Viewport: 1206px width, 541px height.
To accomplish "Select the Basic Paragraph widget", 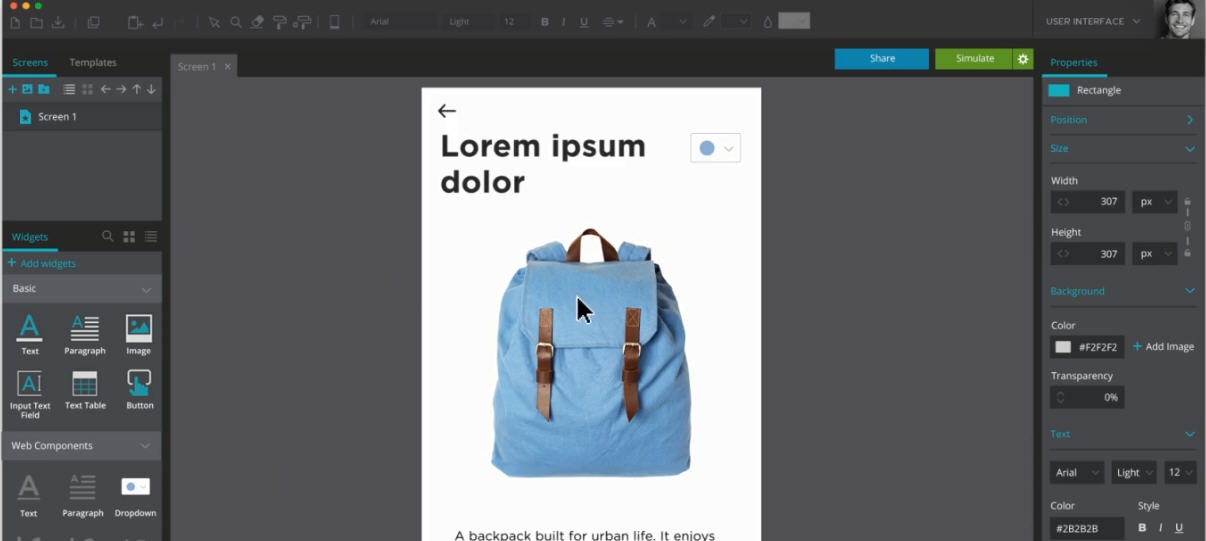I will [x=85, y=334].
